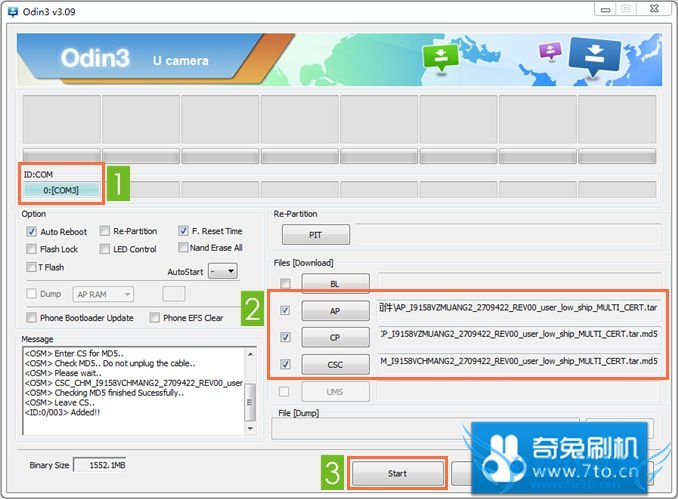The height and width of the screenshot is (499, 678).
Task: Click the AP file path field
Action: click(x=520, y=309)
